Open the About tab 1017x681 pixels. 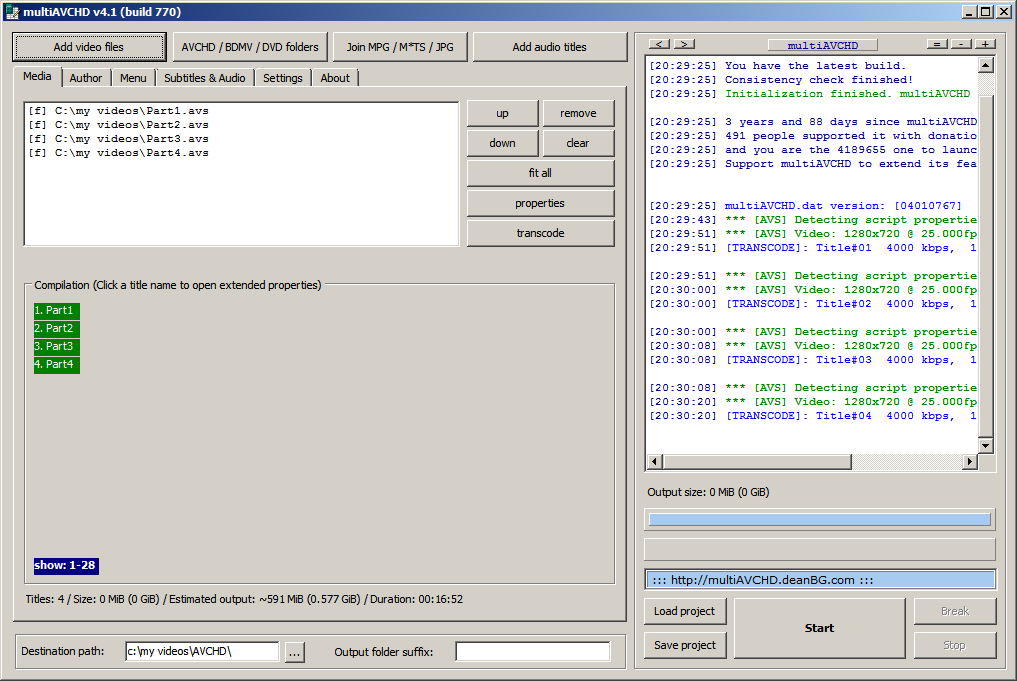[335, 78]
